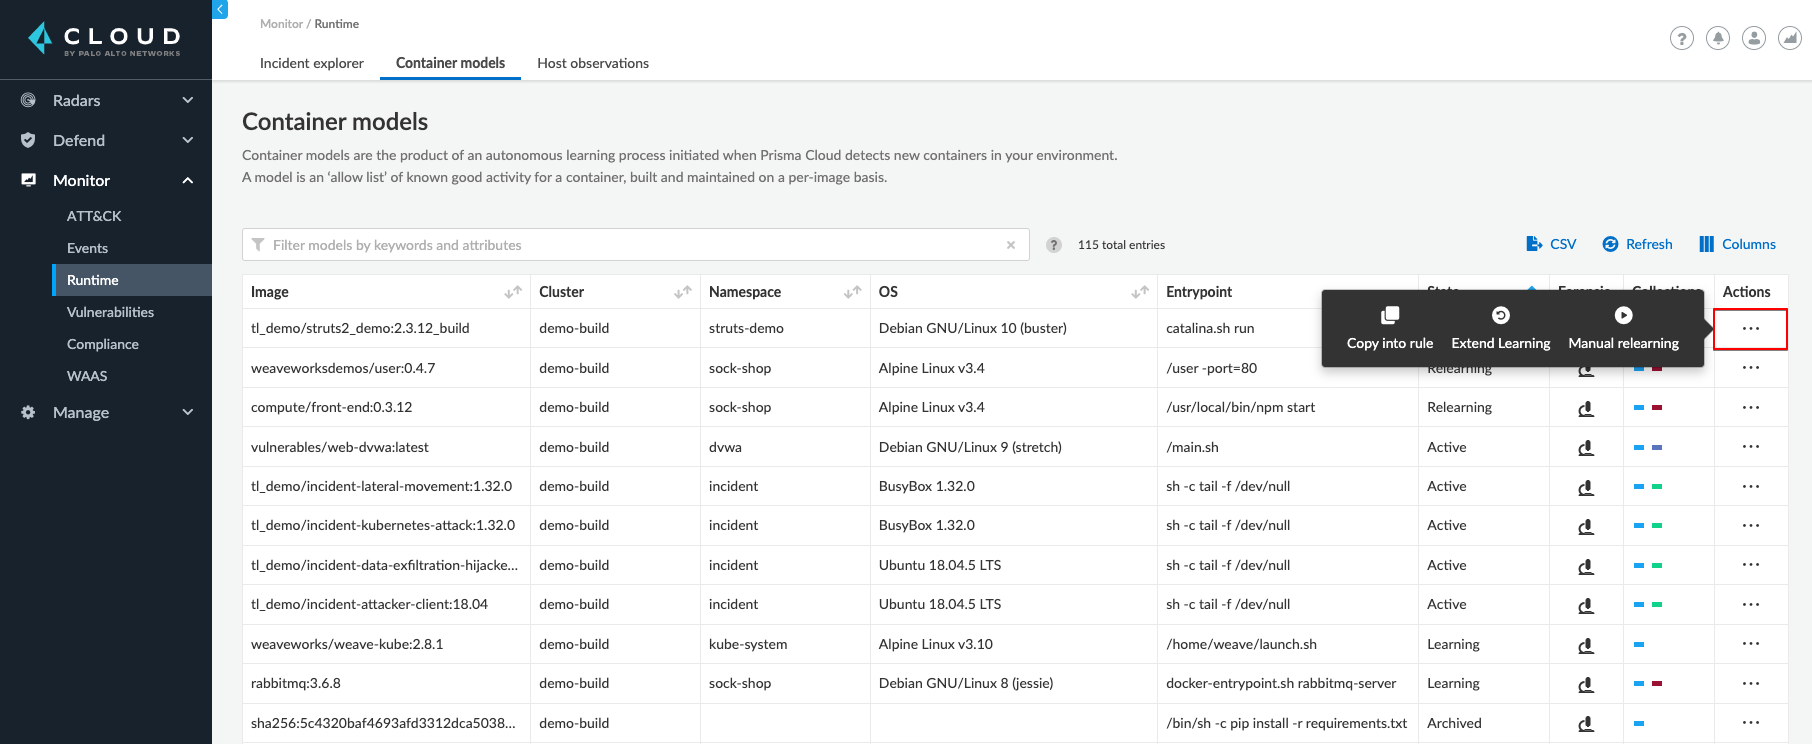
Task: Open forensics icon for incident-lateral-movement row
Action: pyautogui.click(x=1586, y=487)
